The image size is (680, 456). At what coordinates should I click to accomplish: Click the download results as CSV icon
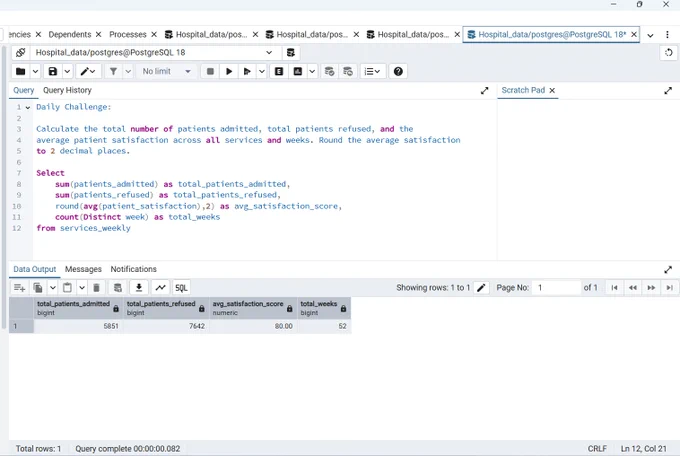[139, 288]
